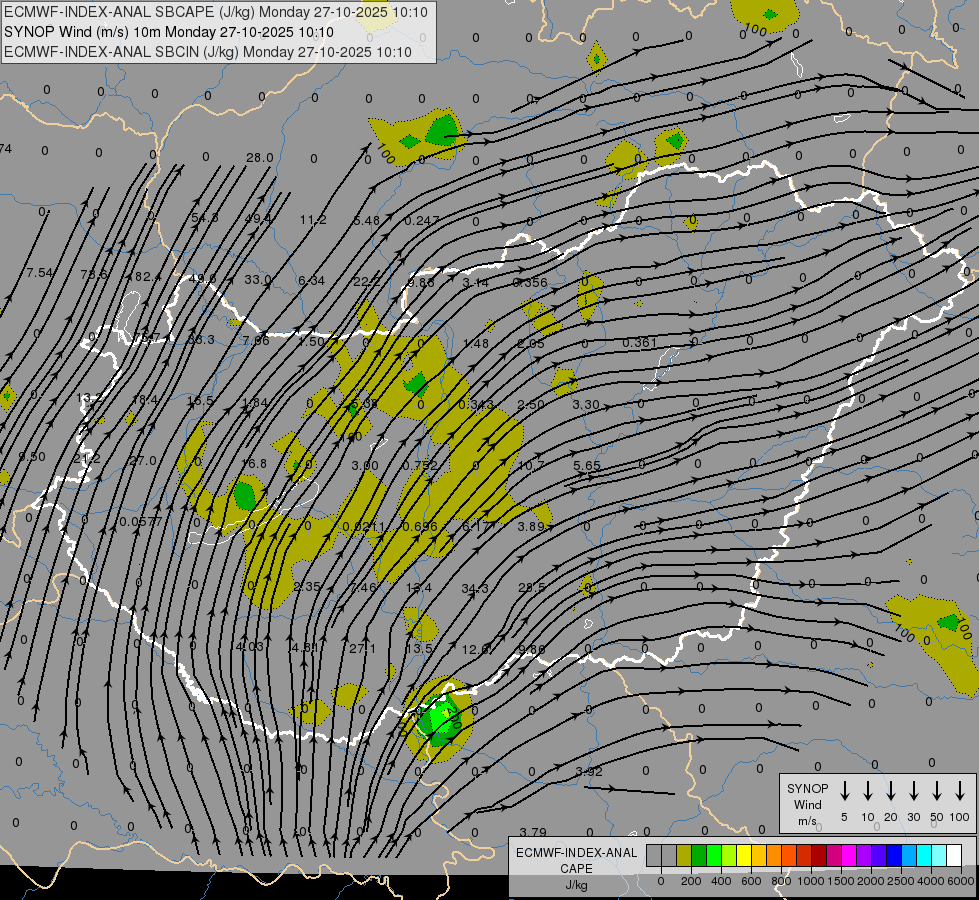
Task: Click the J/kg unit label in legend
Action: tap(576, 885)
